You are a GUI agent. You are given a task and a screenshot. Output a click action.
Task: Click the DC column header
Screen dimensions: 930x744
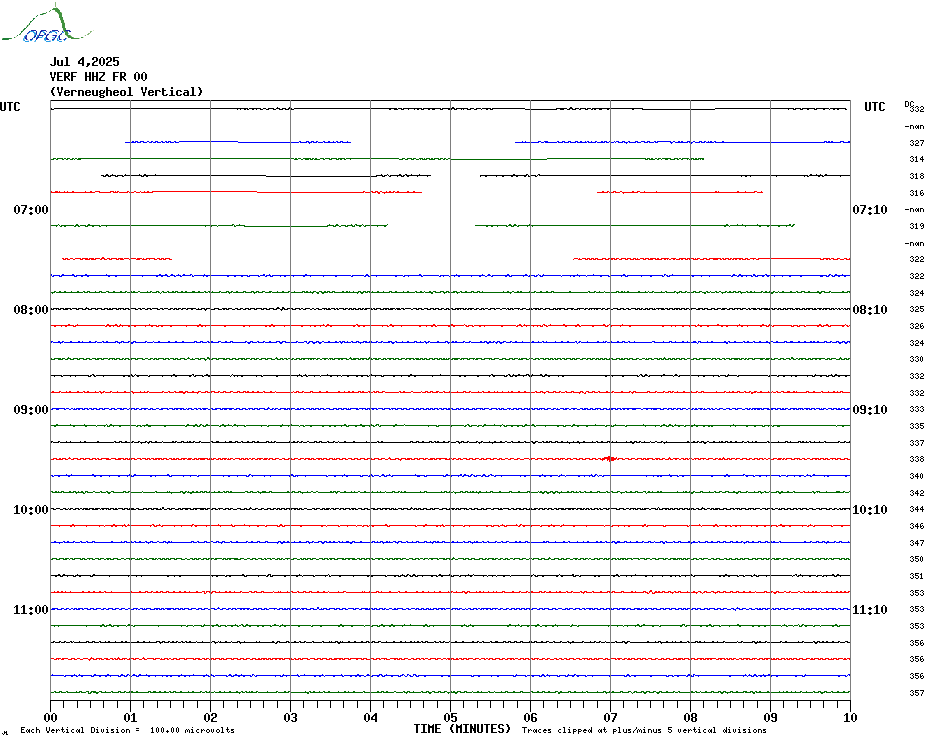[909, 104]
